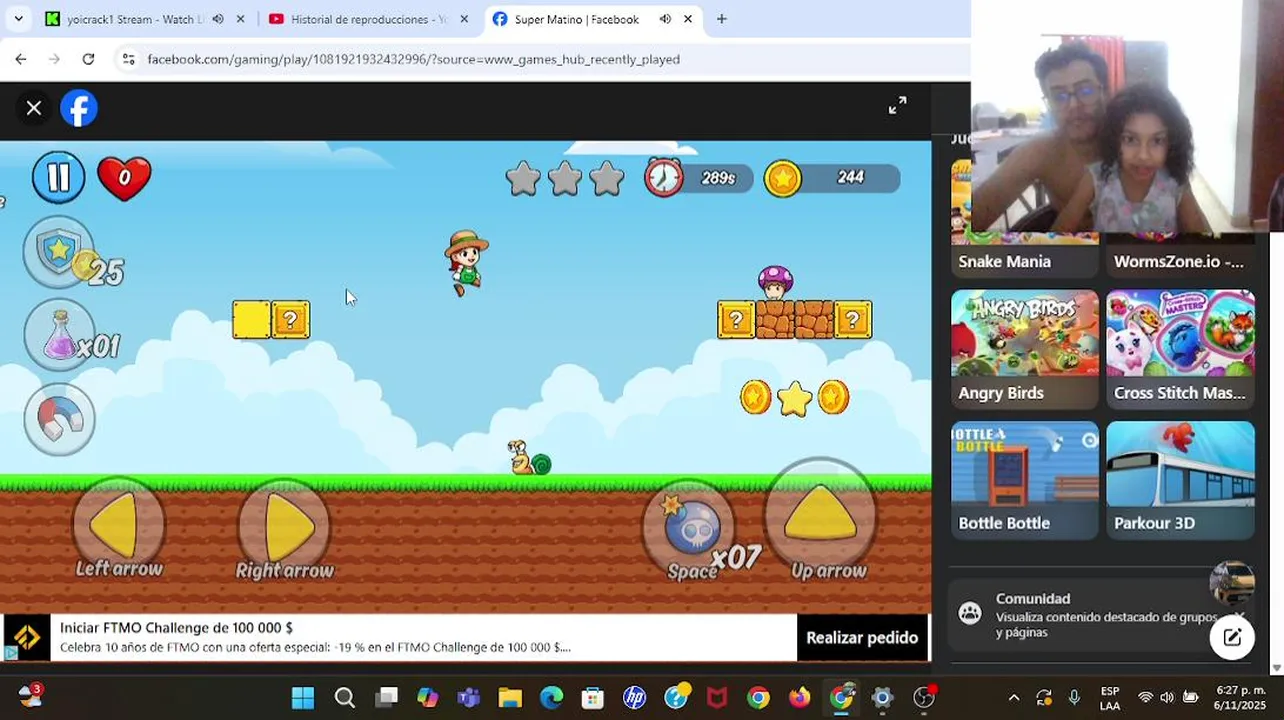Mute the Super Matino tab audio
The height and width of the screenshot is (720, 1284).
point(665,19)
